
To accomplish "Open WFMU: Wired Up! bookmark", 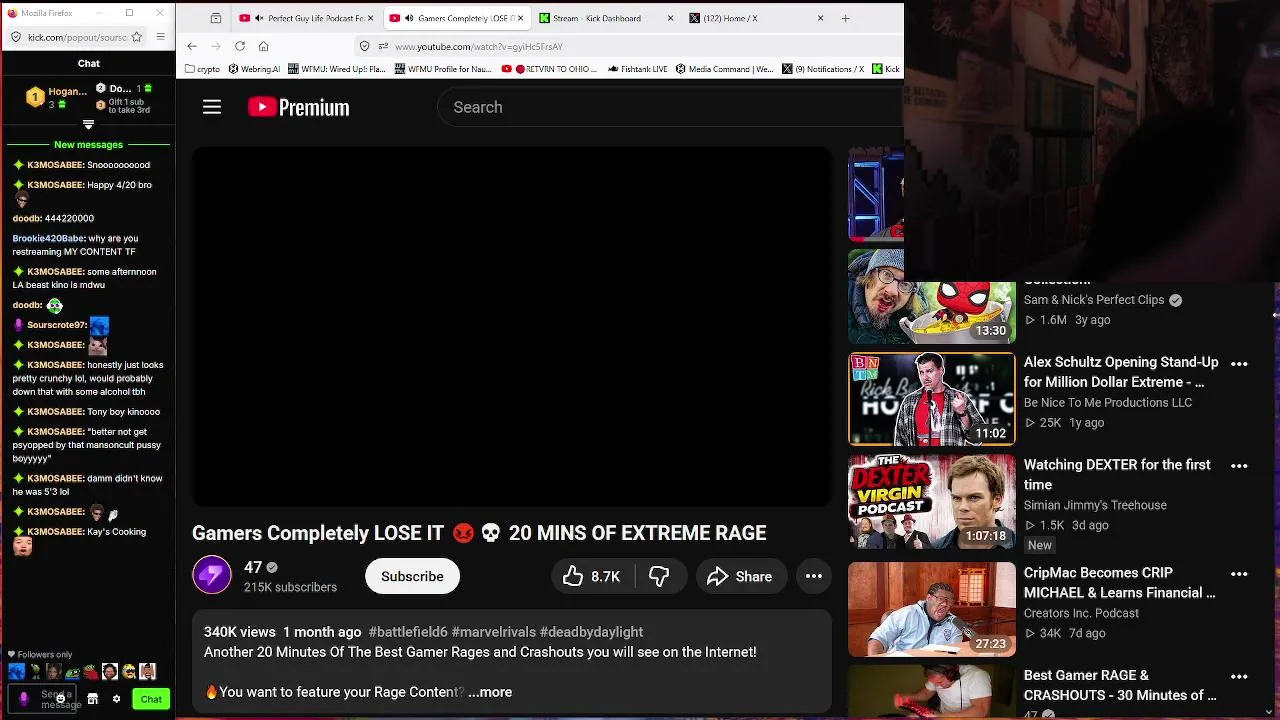I will coord(337,69).
